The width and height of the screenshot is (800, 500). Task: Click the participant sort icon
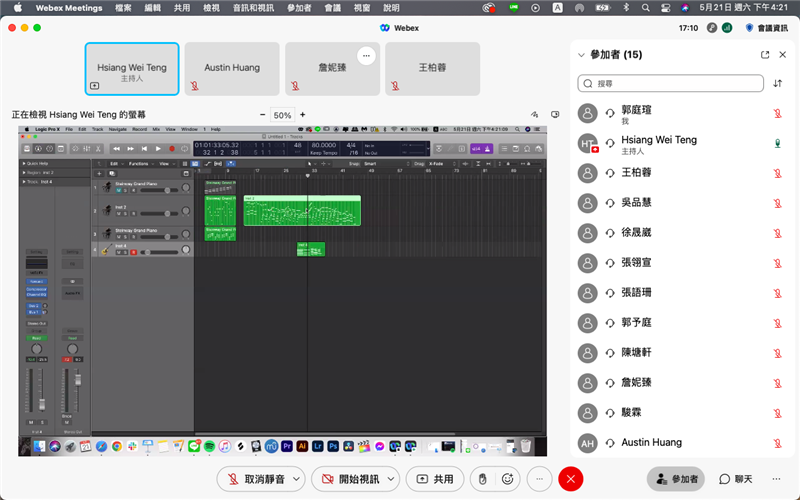click(778, 84)
